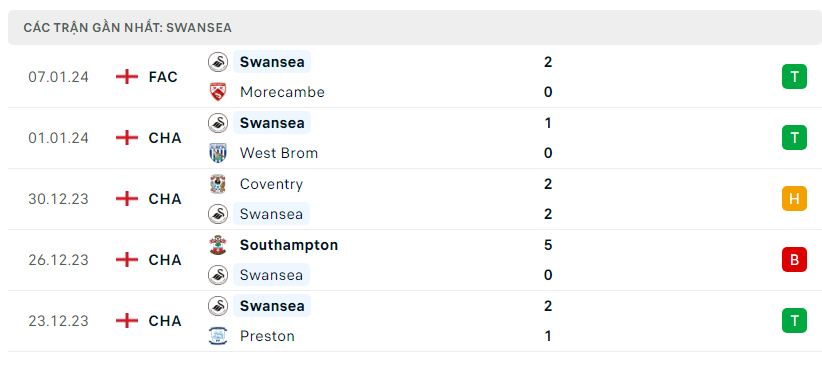Screen dimensions: 822x368
Task: Open Southampton team name link
Action: 289,245
